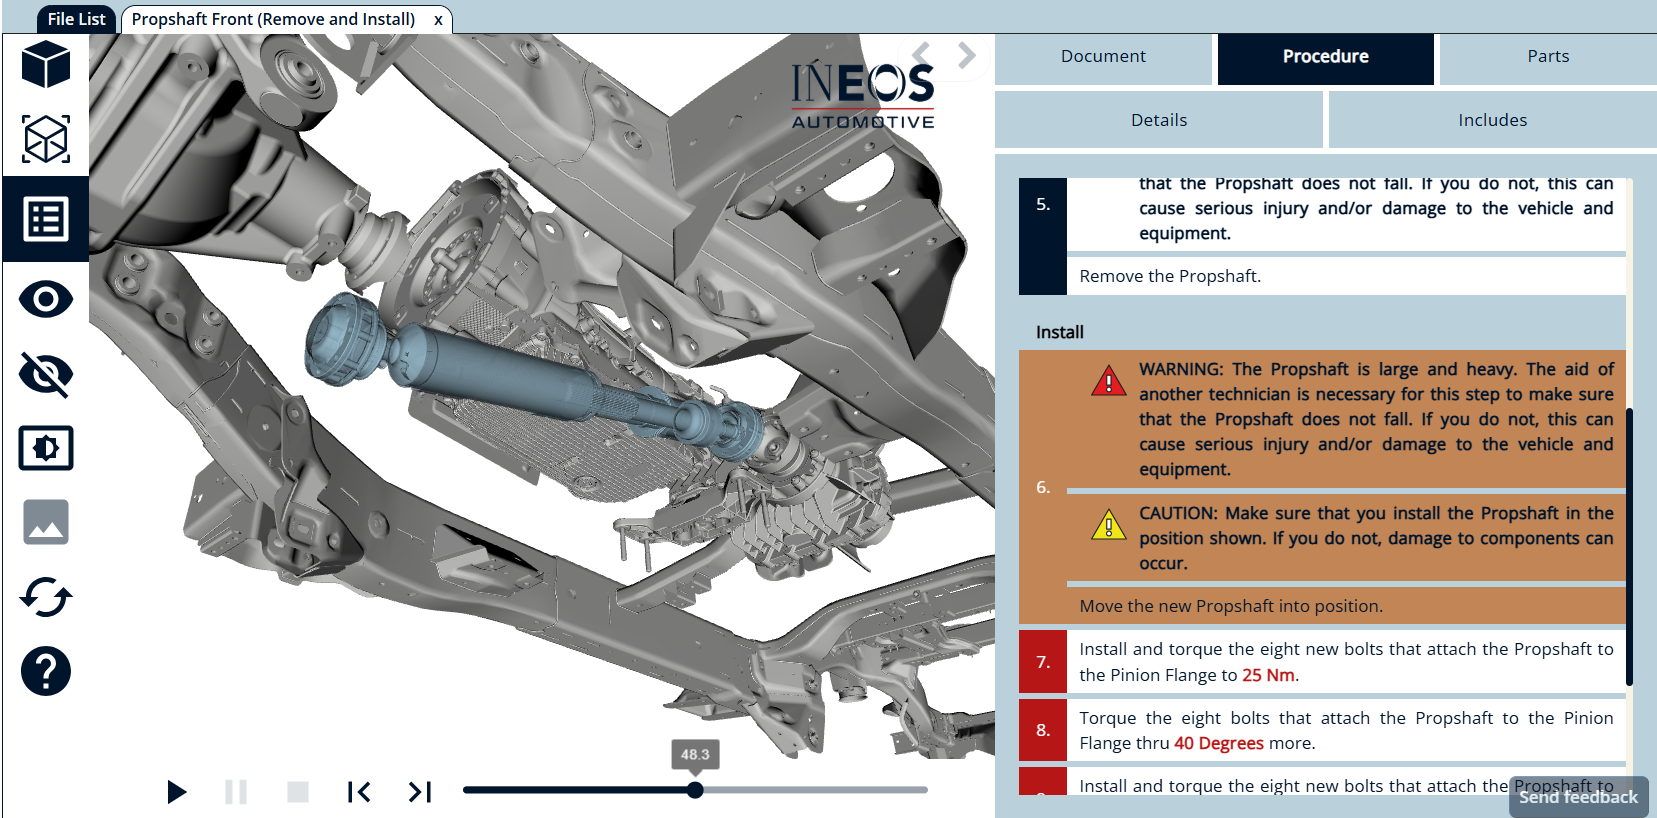Expand the Details section
Viewport: 1657px width, 818px height.
1159,120
